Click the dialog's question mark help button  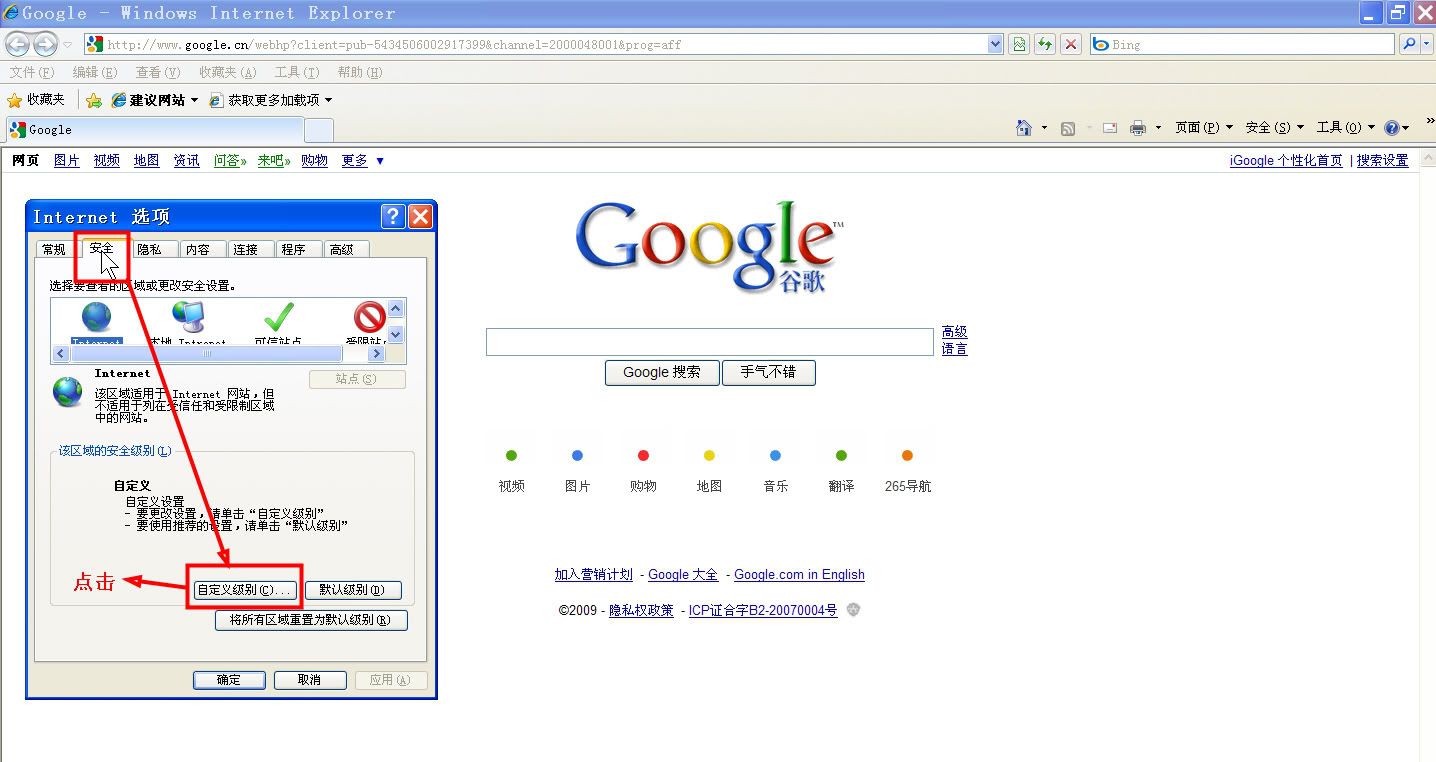(x=393, y=217)
